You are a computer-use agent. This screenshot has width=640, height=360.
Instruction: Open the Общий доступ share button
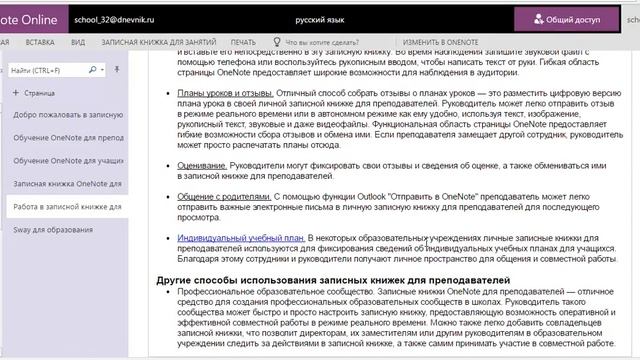click(567, 19)
